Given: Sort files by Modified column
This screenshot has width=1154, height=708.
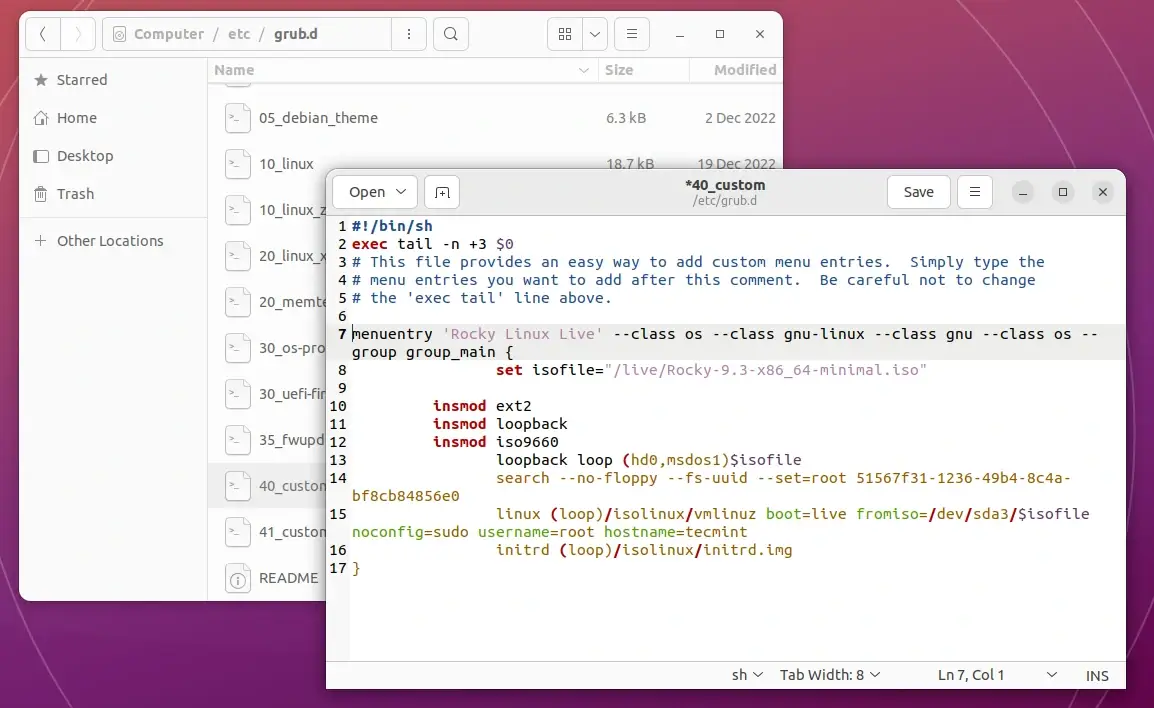Looking at the screenshot, I should click(735, 70).
